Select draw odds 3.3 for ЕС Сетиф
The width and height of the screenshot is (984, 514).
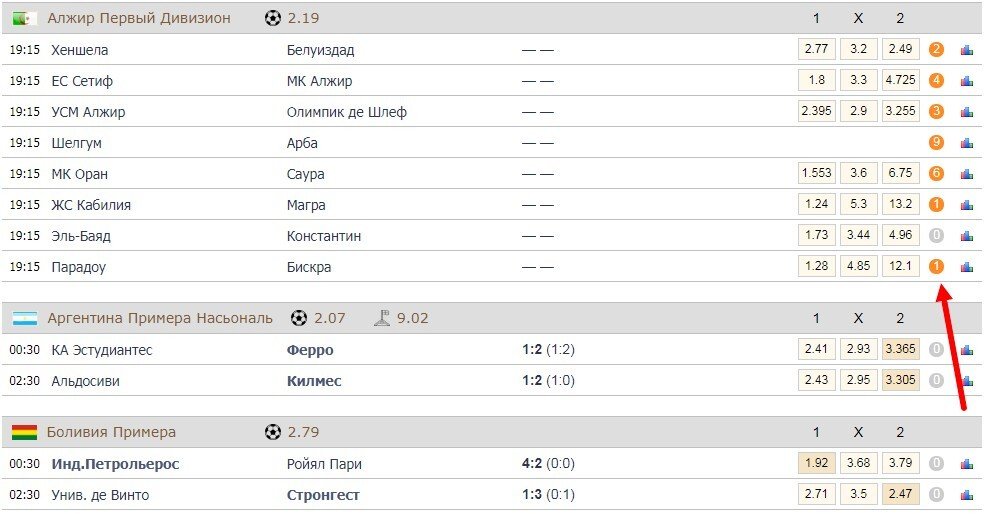click(858, 81)
